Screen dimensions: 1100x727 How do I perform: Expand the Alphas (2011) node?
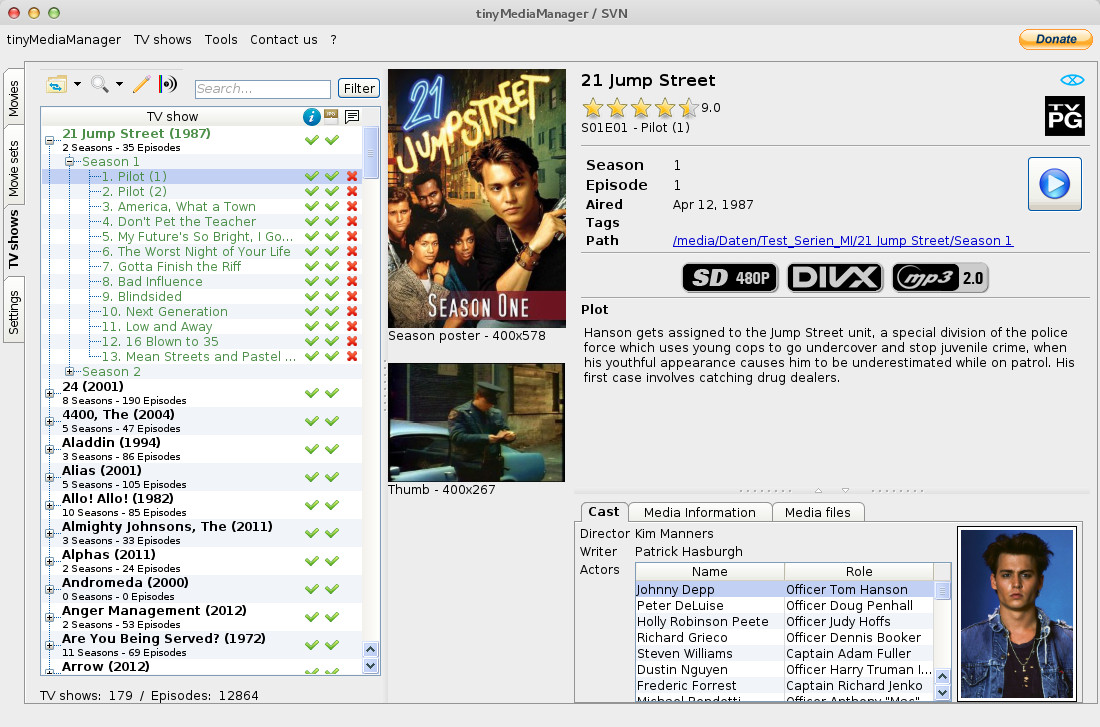point(50,561)
